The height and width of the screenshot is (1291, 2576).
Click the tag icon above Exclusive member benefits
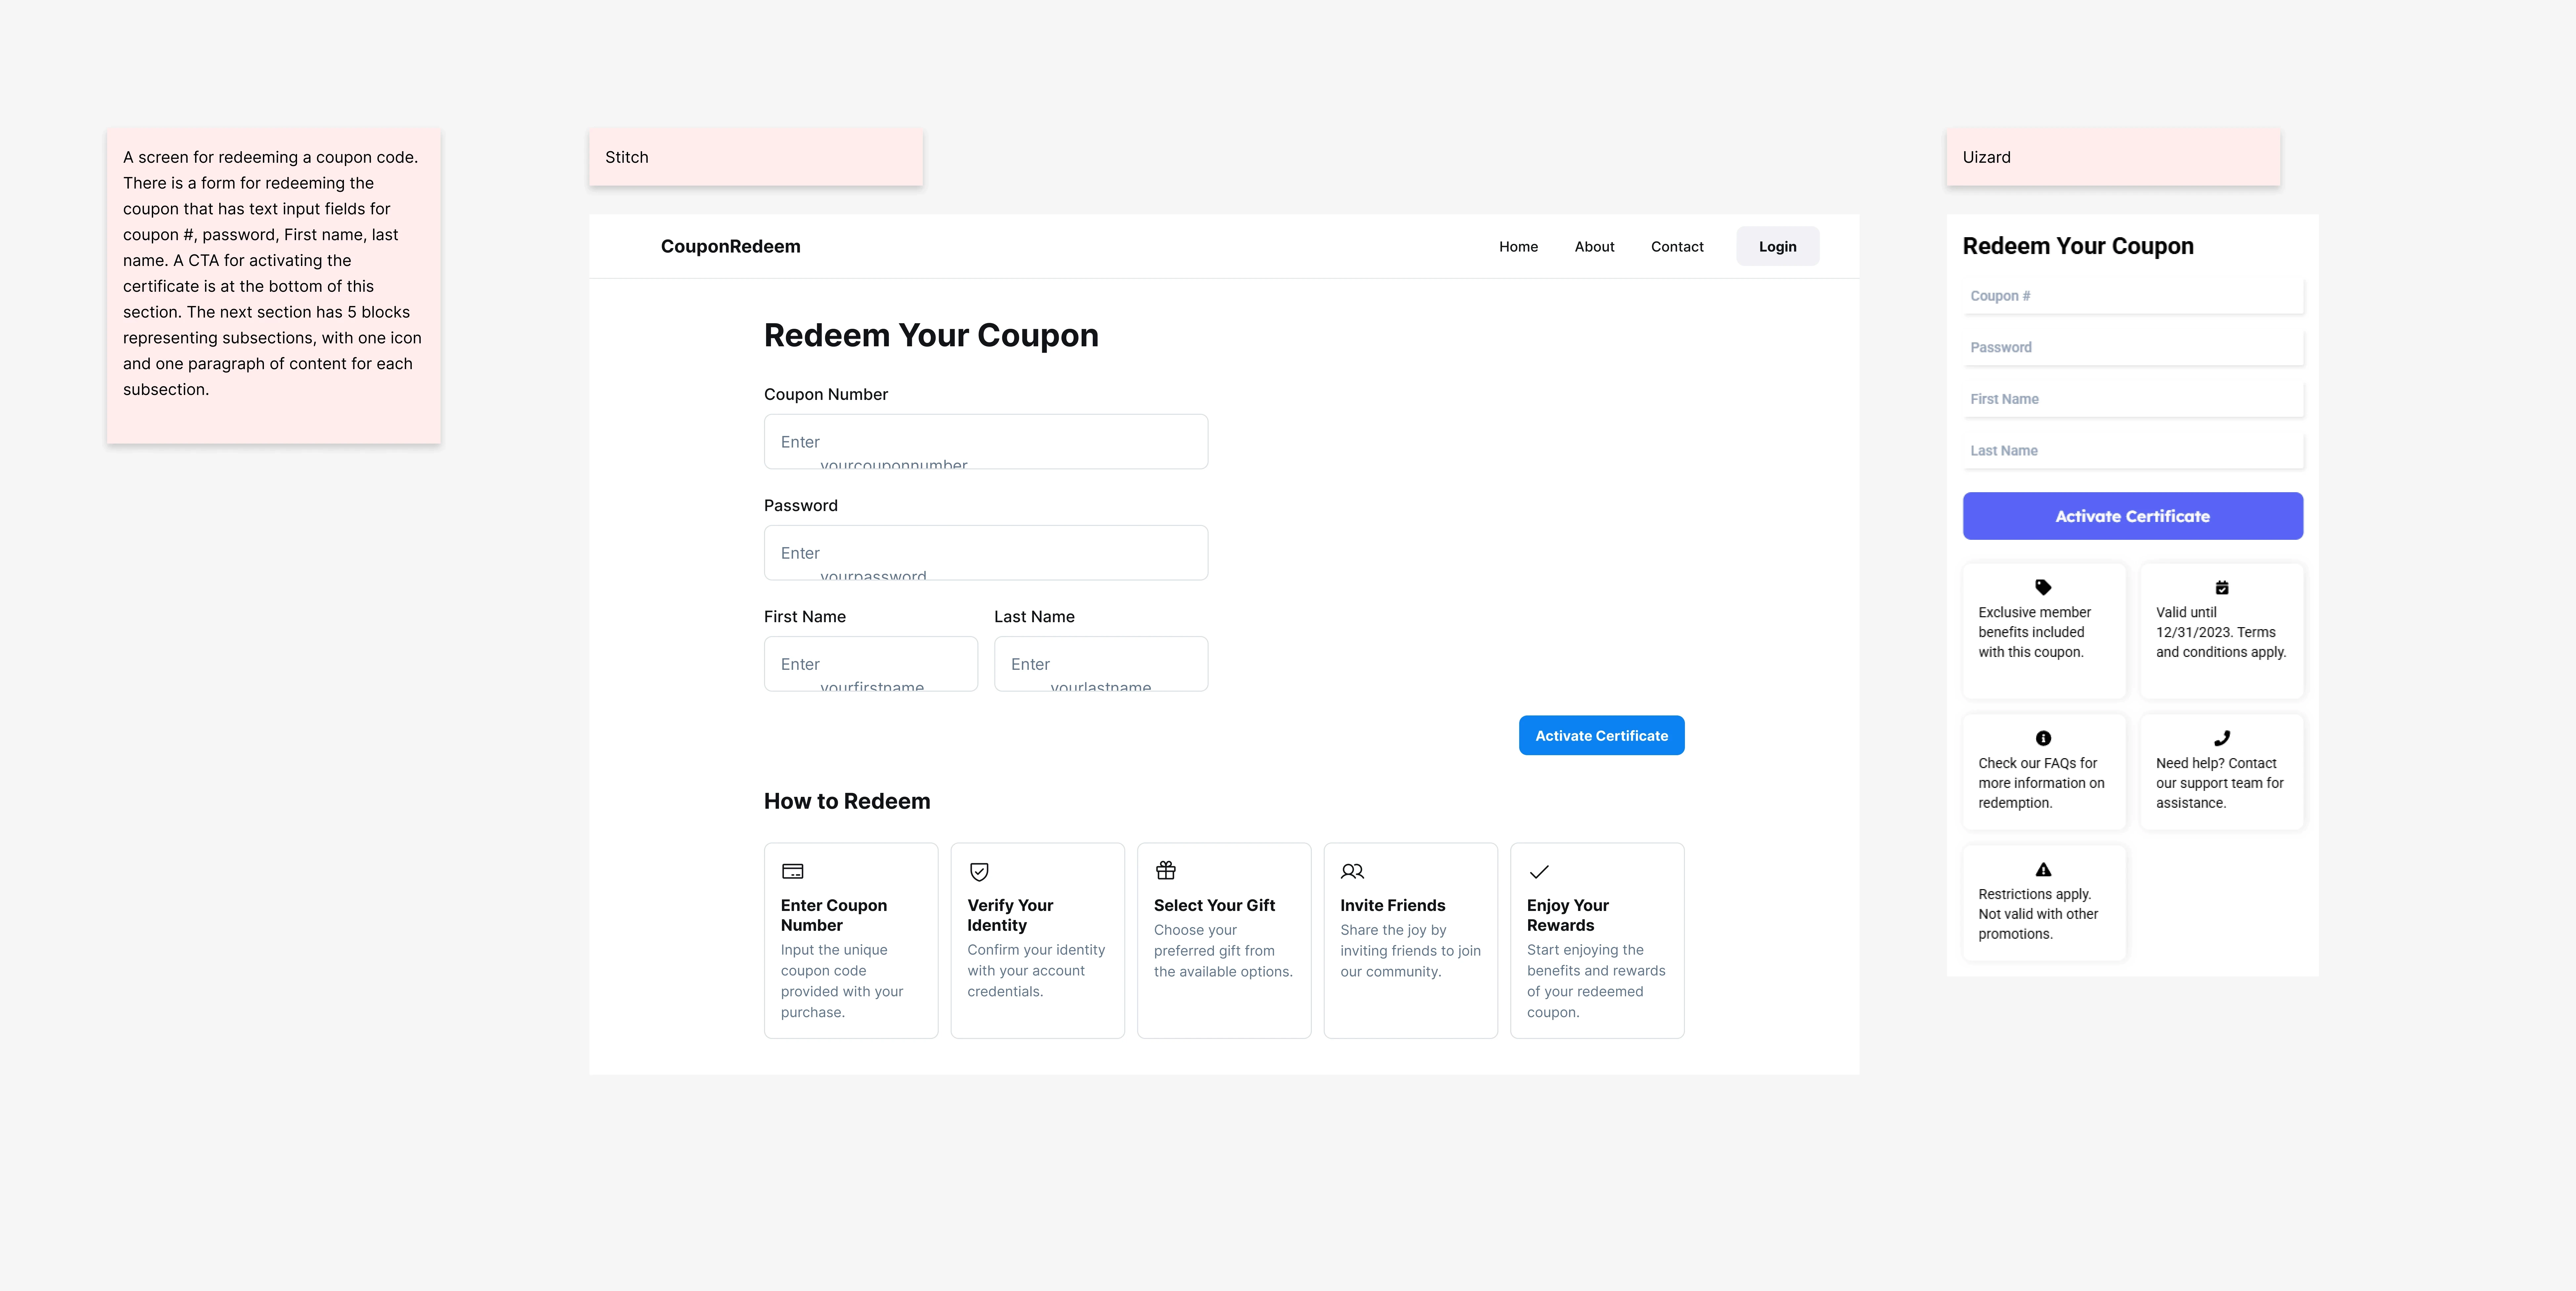pos(2043,587)
